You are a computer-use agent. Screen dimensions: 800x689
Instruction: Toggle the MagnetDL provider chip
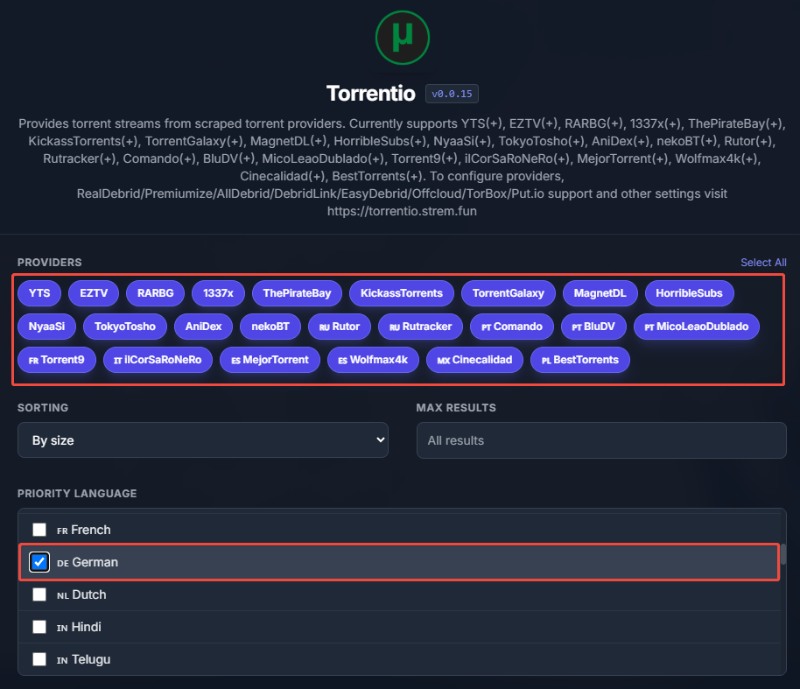pos(600,293)
